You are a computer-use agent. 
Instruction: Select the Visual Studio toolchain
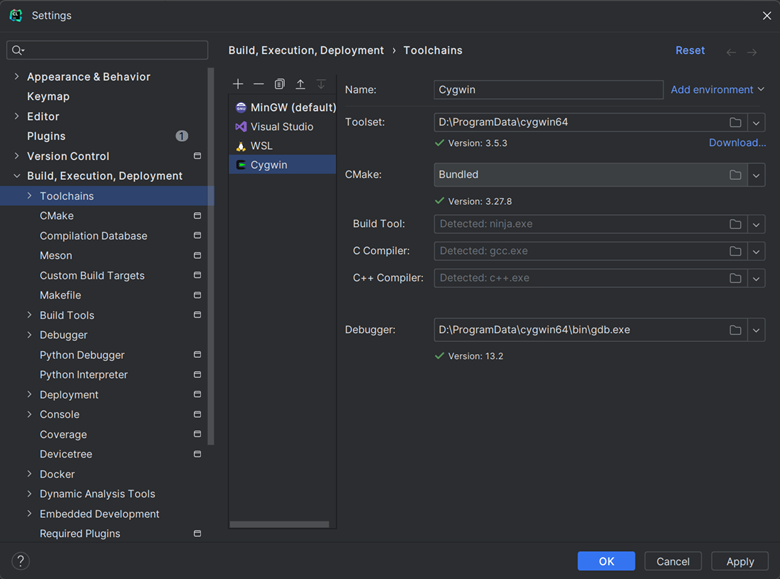point(283,126)
